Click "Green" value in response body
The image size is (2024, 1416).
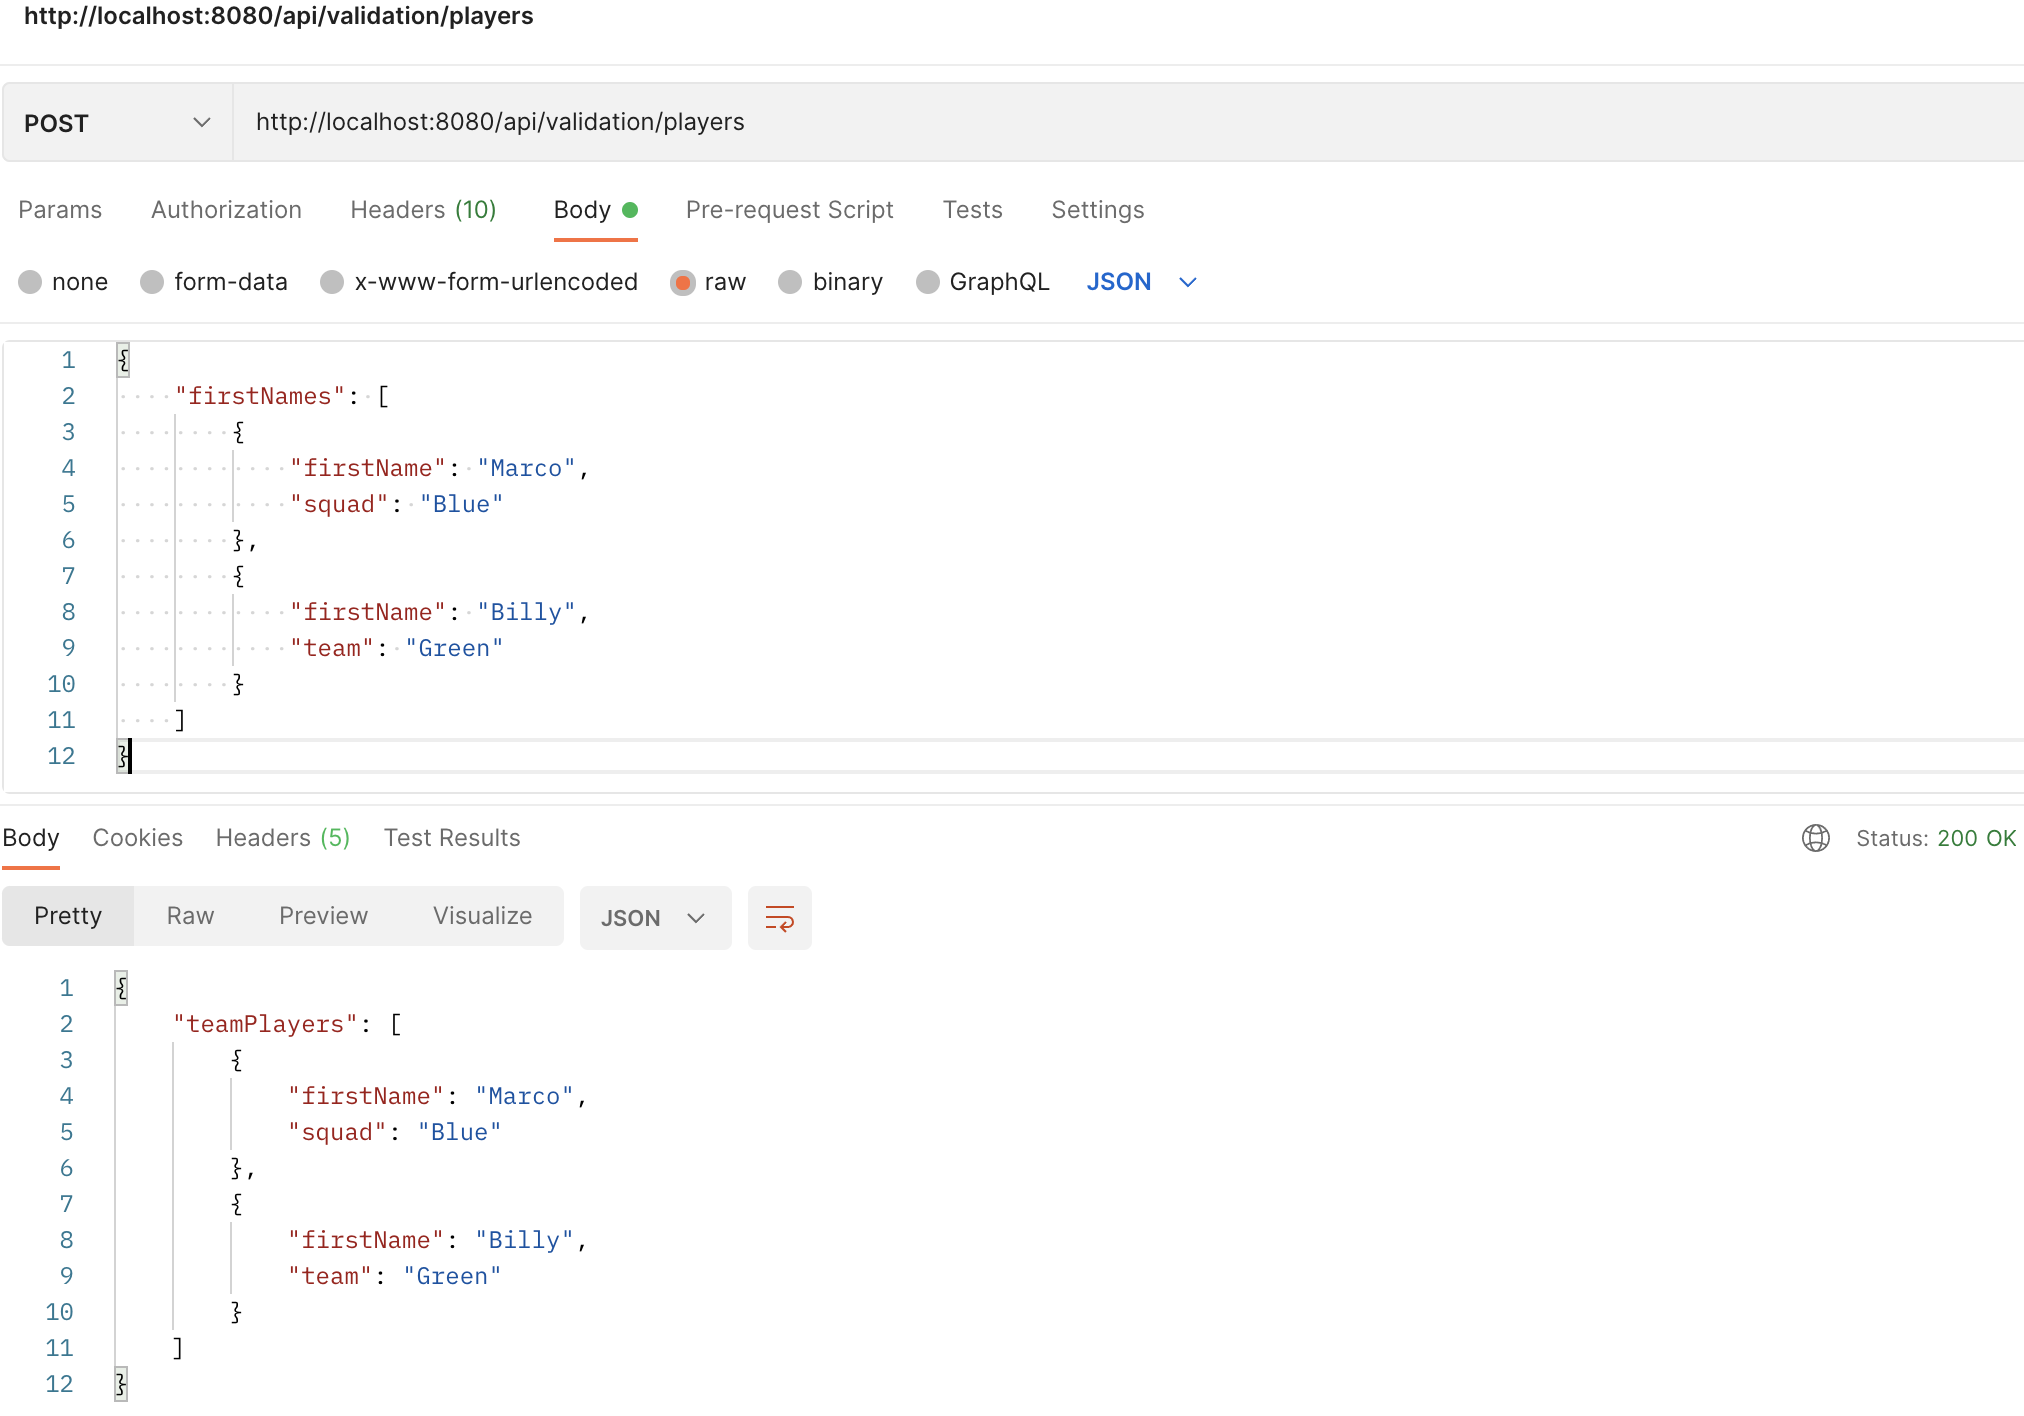tap(452, 1276)
